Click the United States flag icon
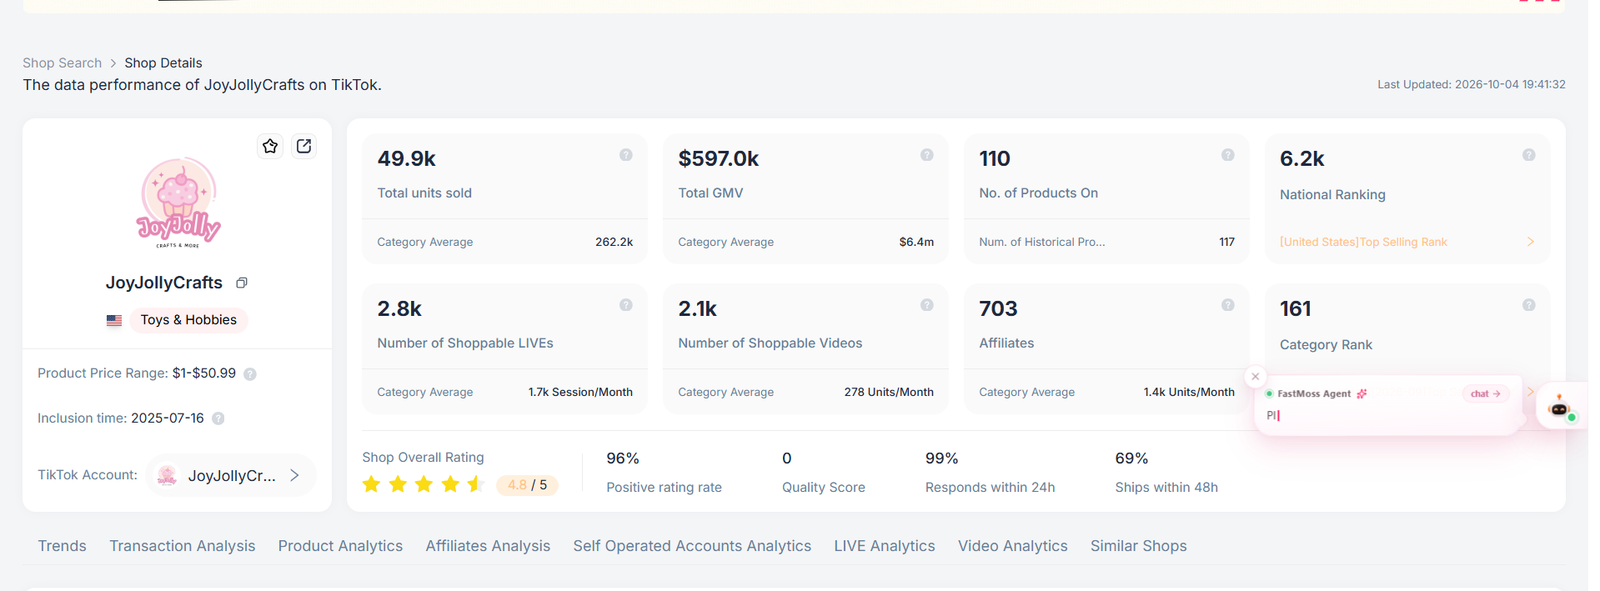This screenshot has width=1600, height=591. [x=114, y=321]
